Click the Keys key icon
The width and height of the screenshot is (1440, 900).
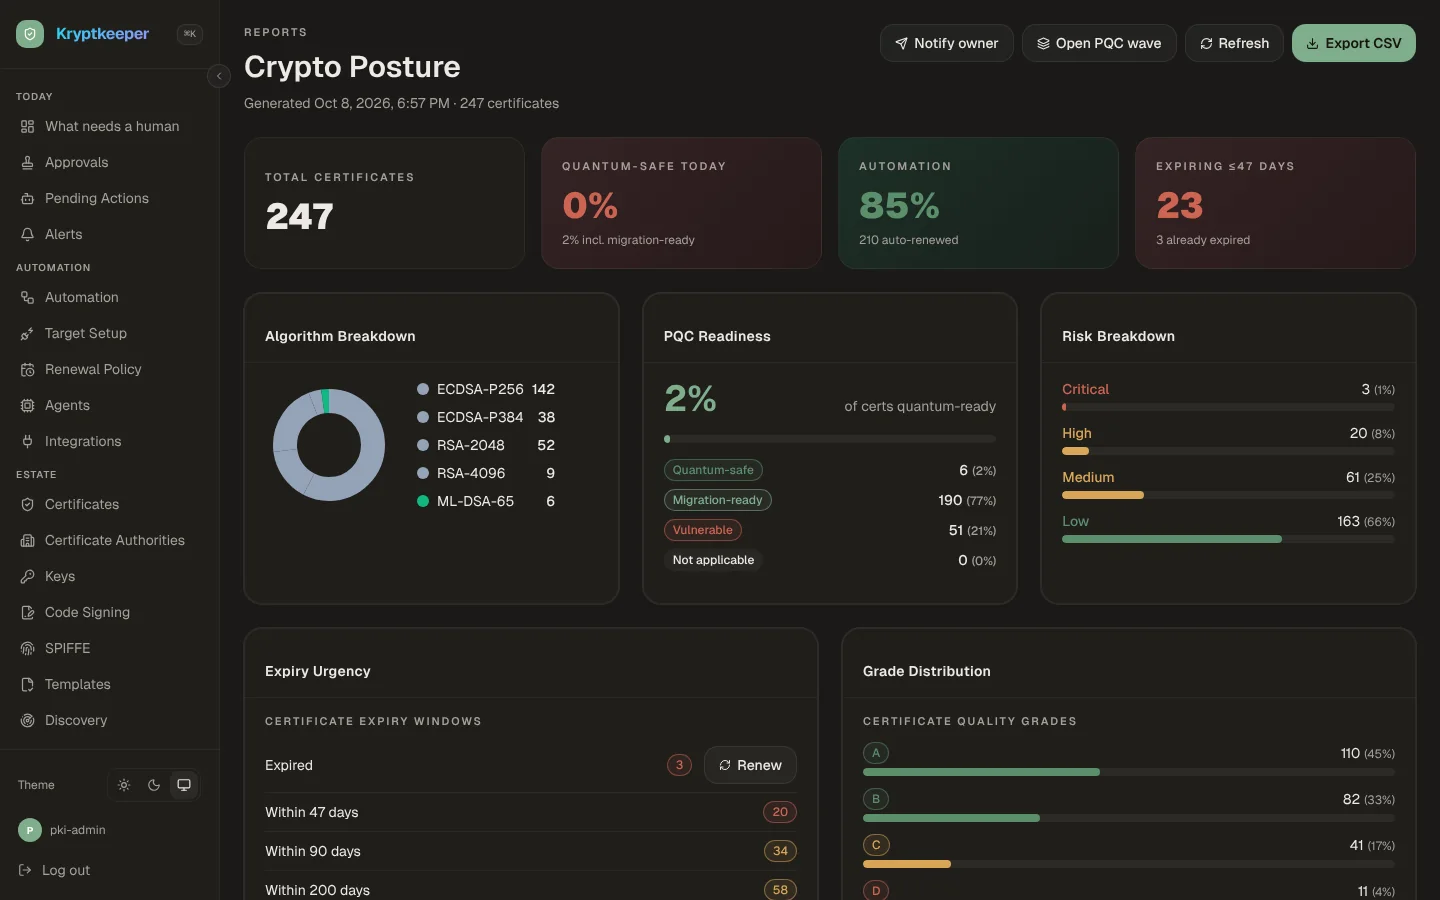click(27, 576)
